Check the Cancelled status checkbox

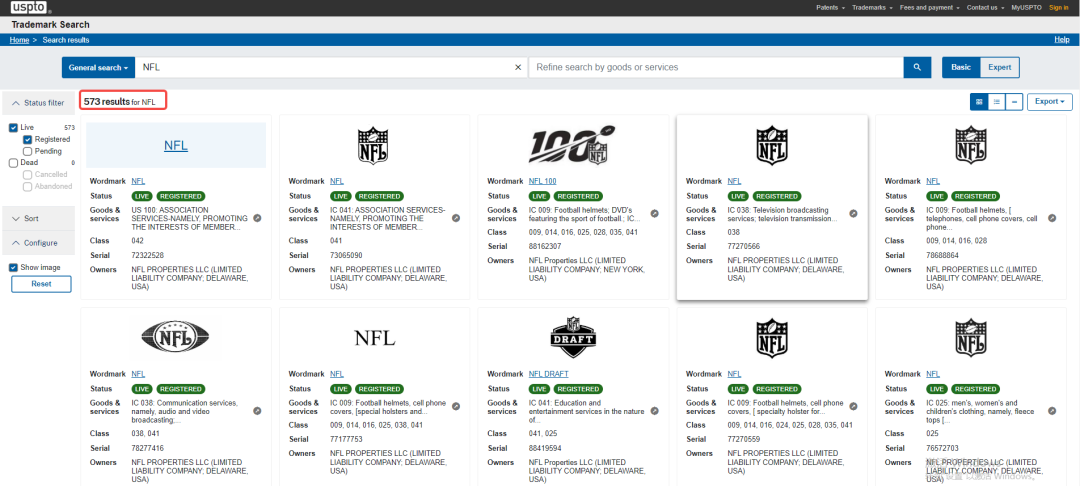28,174
